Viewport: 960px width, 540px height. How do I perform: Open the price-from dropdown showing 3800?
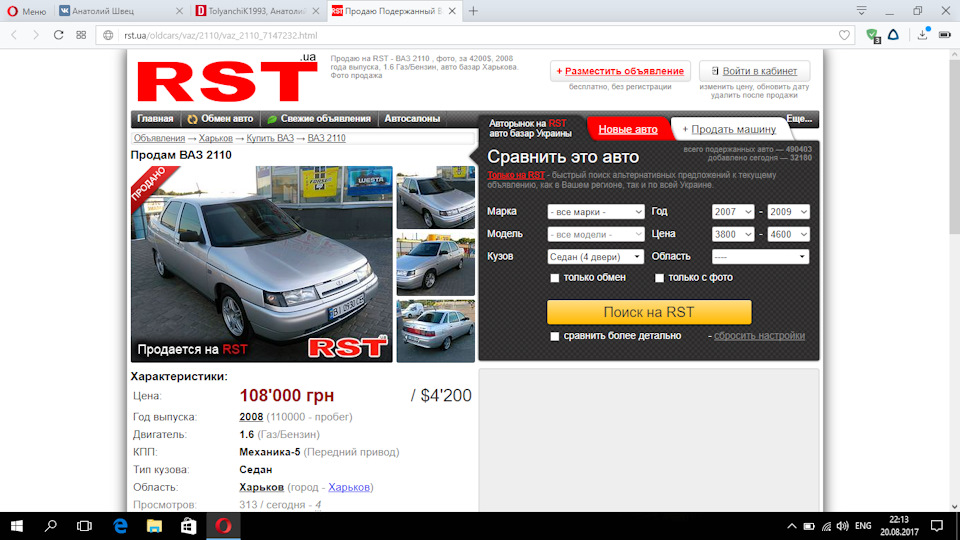[x=733, y=234]
